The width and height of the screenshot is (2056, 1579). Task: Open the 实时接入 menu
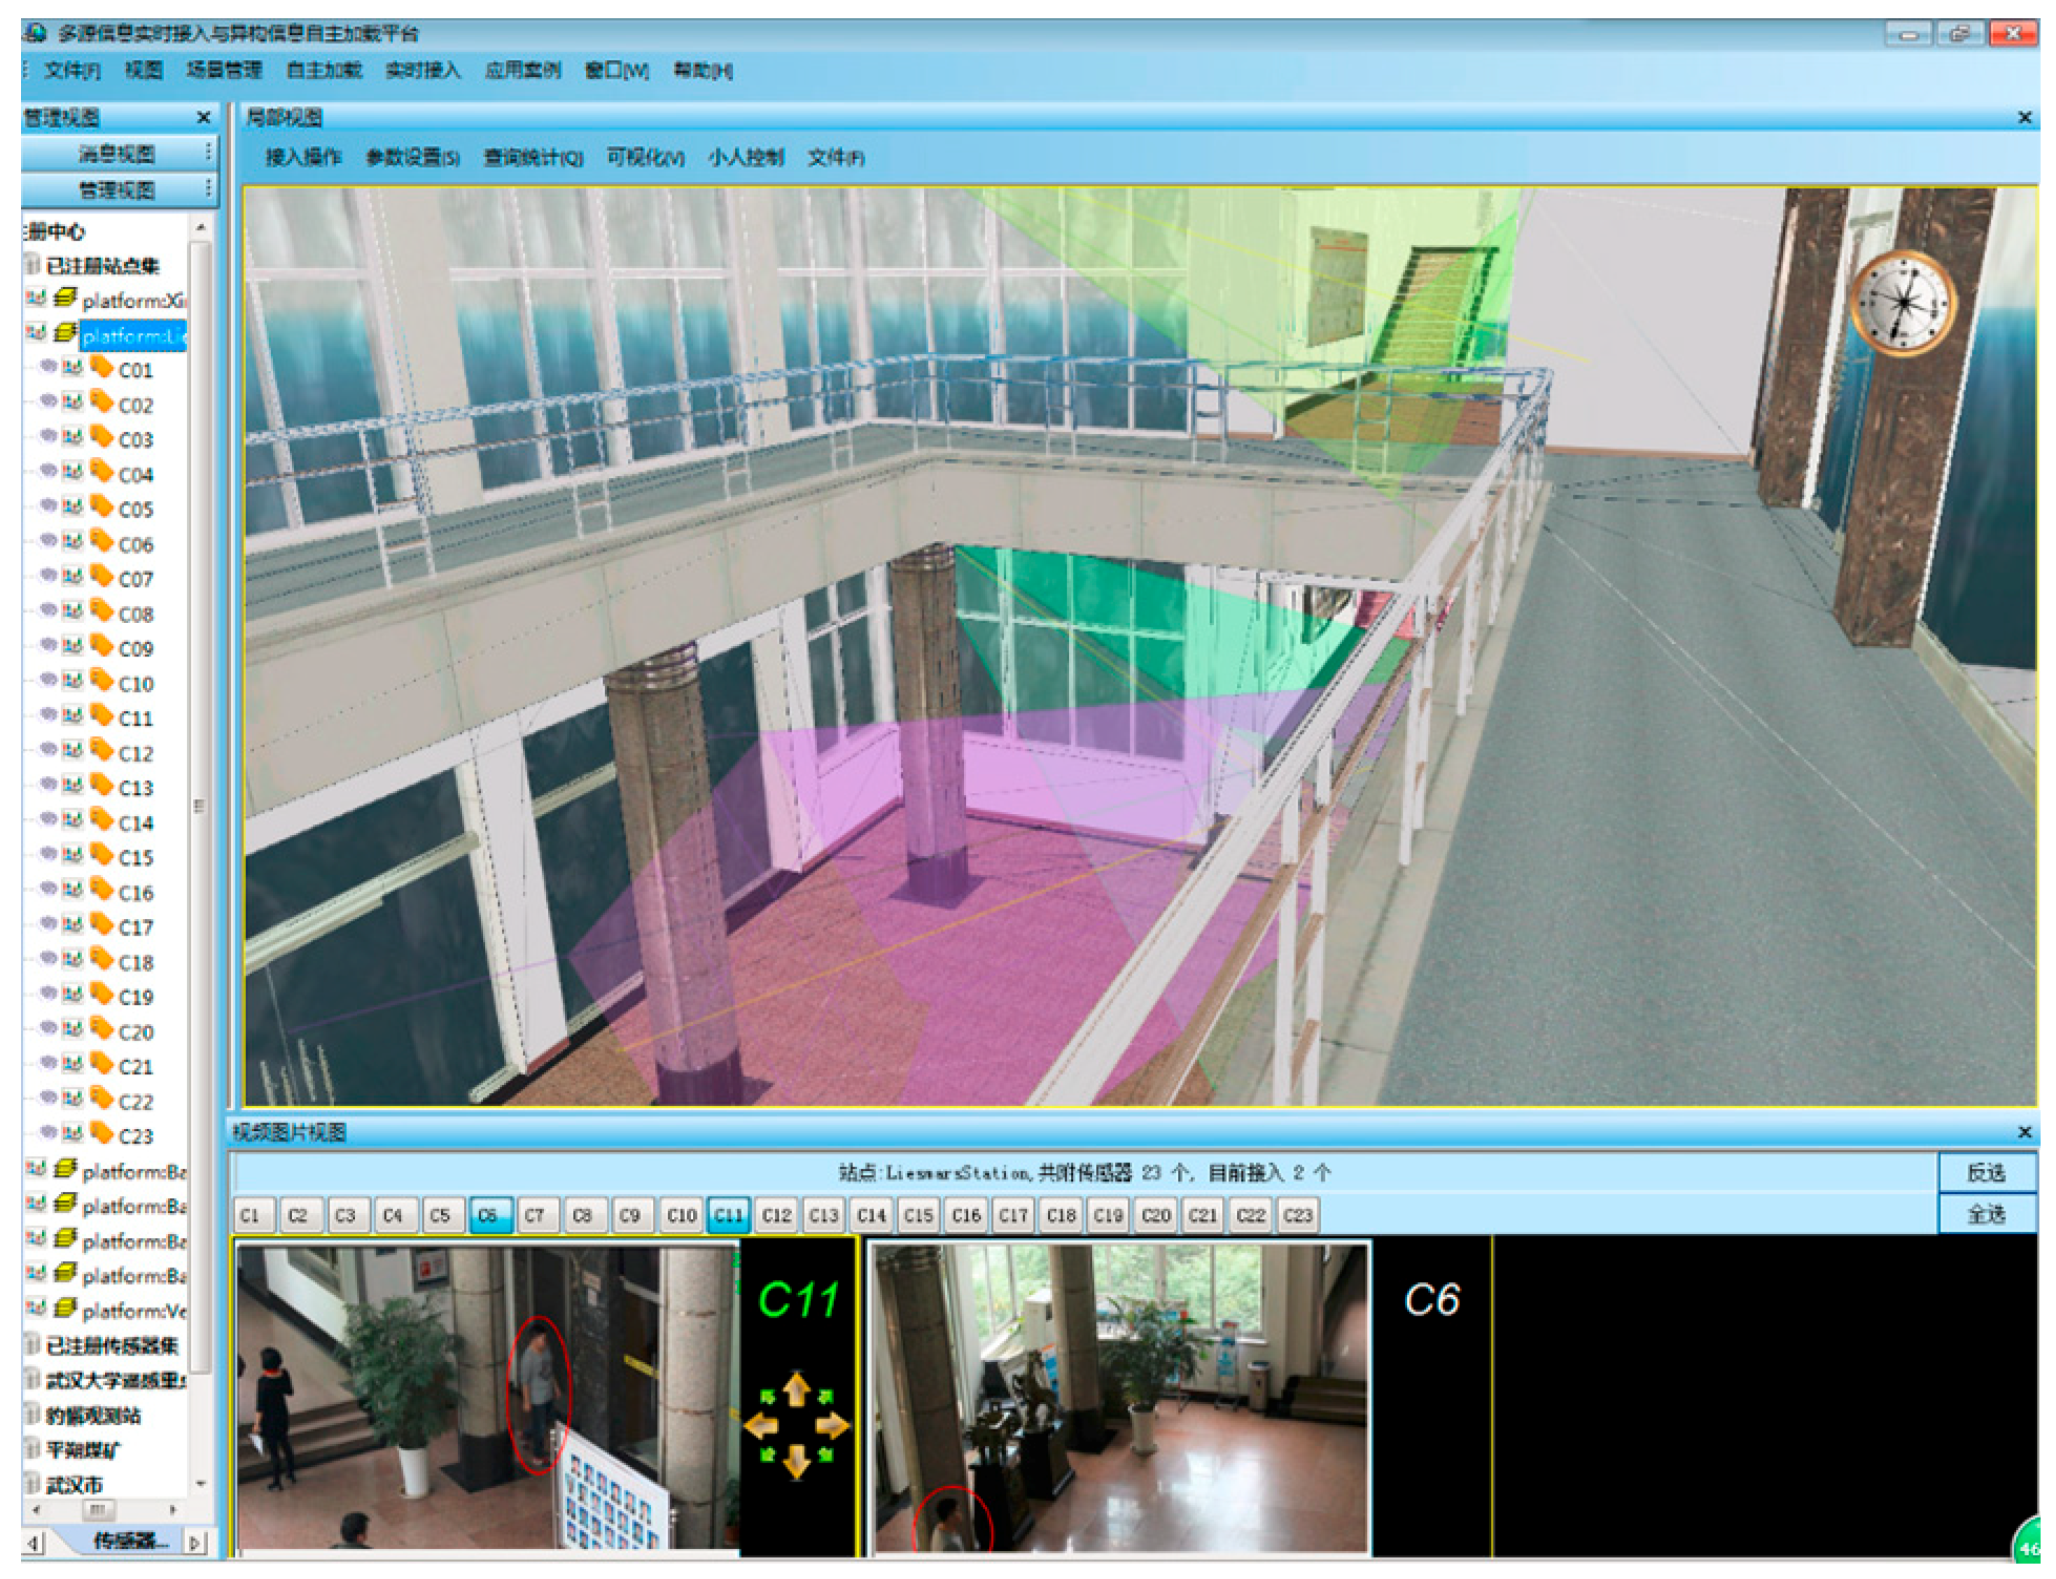(423, 70)
